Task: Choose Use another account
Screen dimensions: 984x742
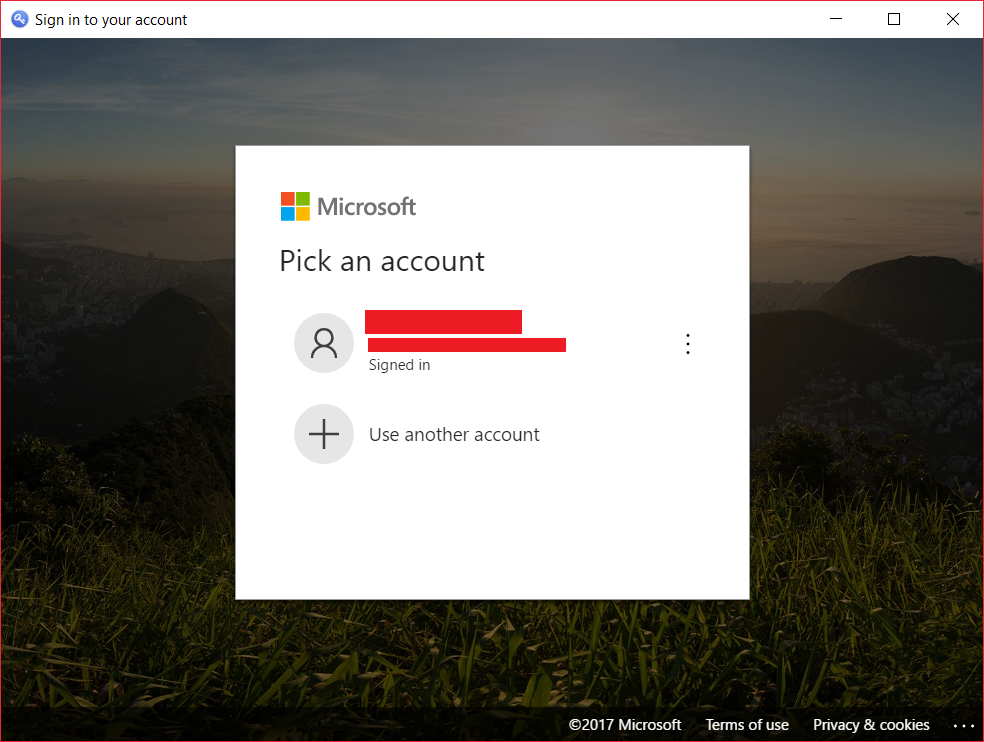Action: click(454, 434)
